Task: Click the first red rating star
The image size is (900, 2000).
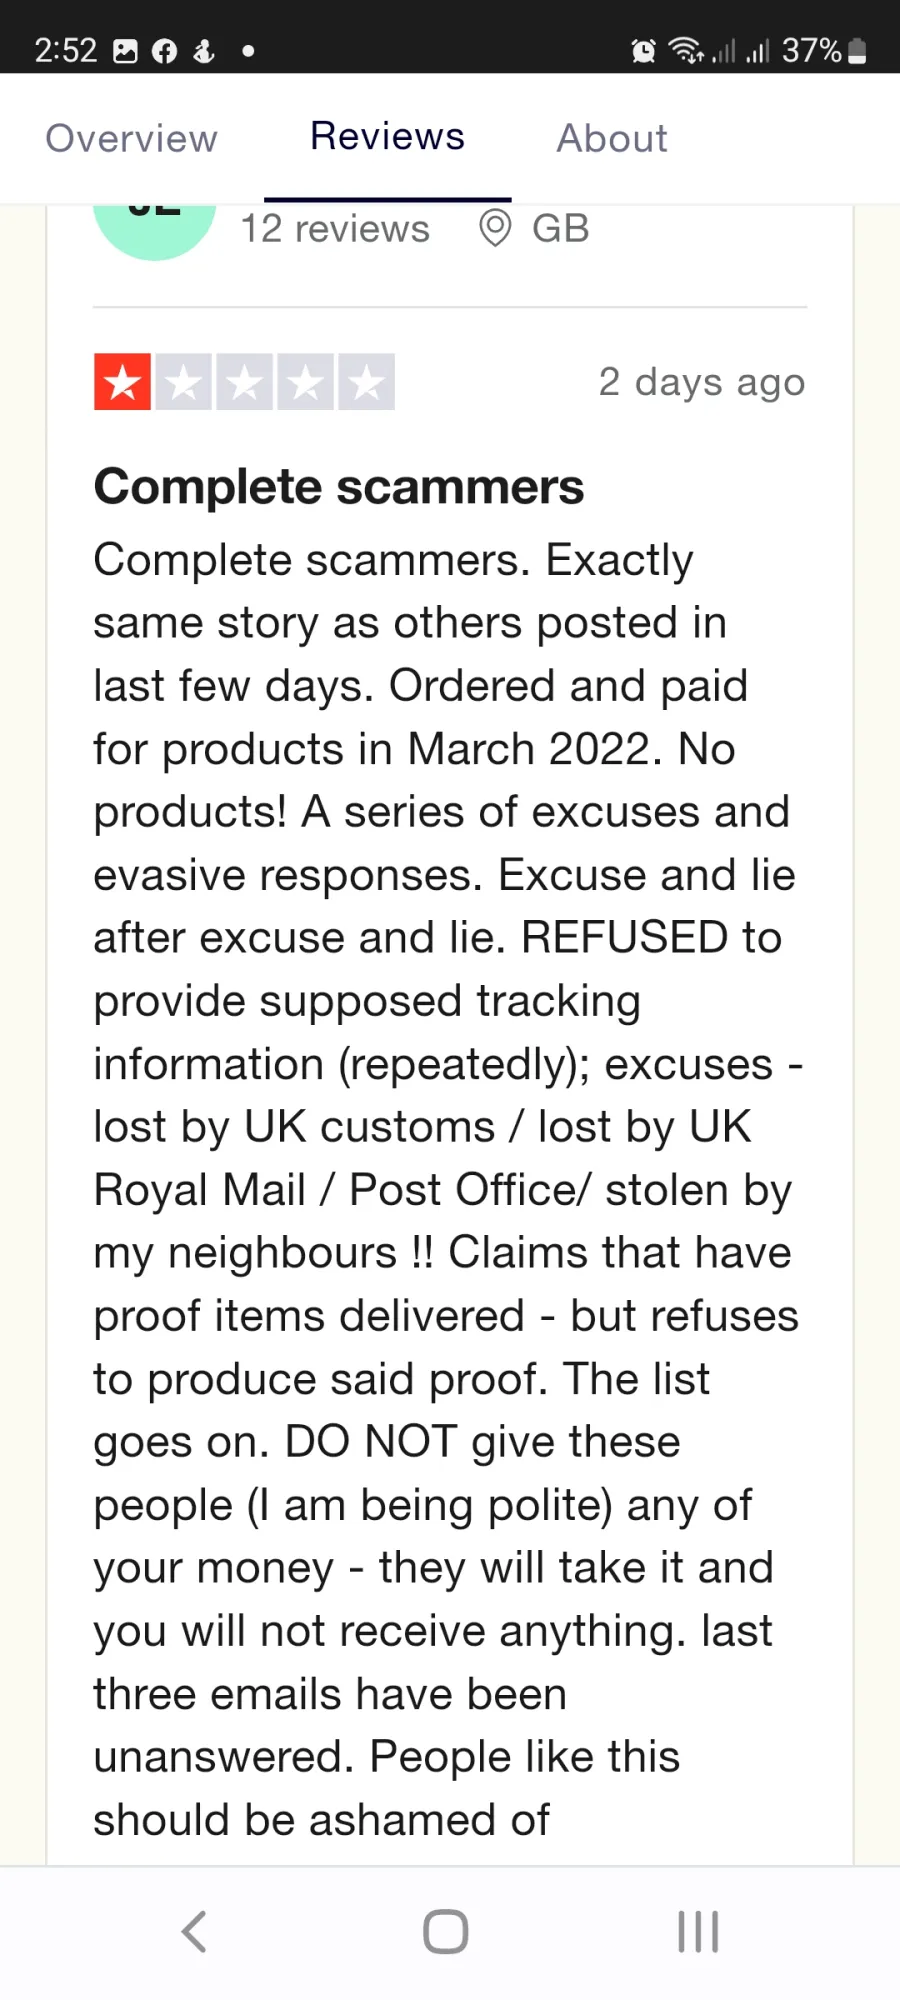Action: click(x=123, y=382)
